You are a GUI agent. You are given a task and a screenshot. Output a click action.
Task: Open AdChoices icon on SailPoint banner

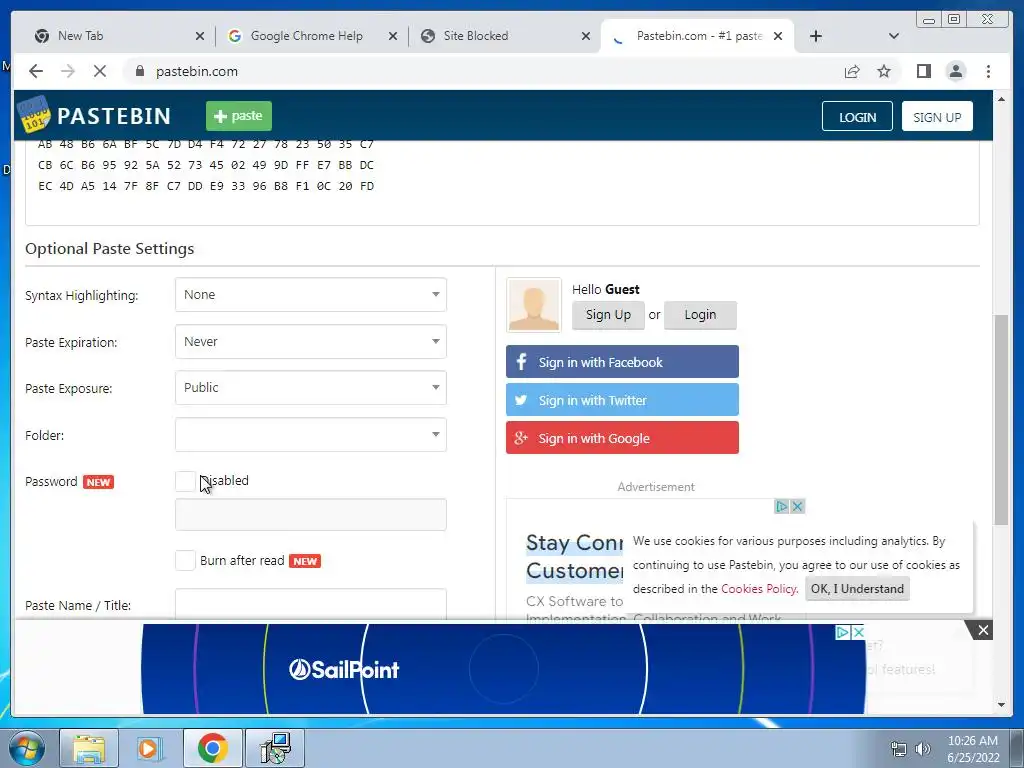[842, 632]
